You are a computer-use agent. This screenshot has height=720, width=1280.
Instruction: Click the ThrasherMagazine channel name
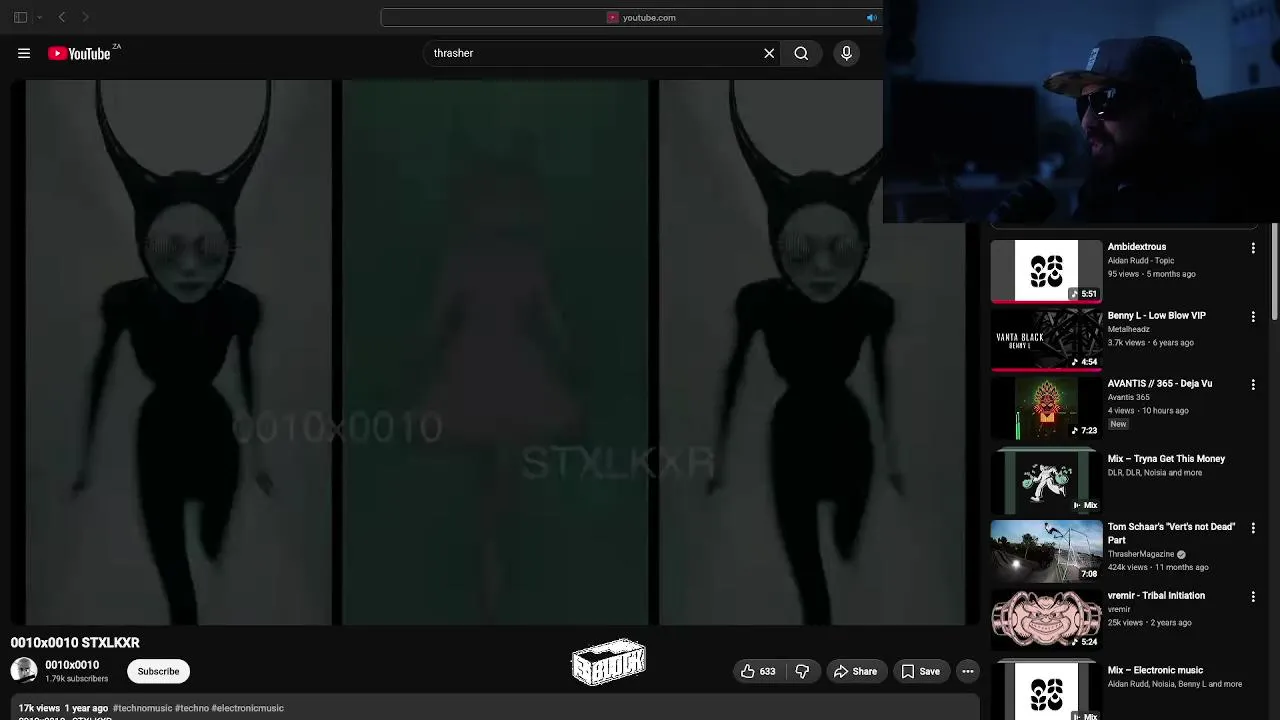click(1141, 554)
